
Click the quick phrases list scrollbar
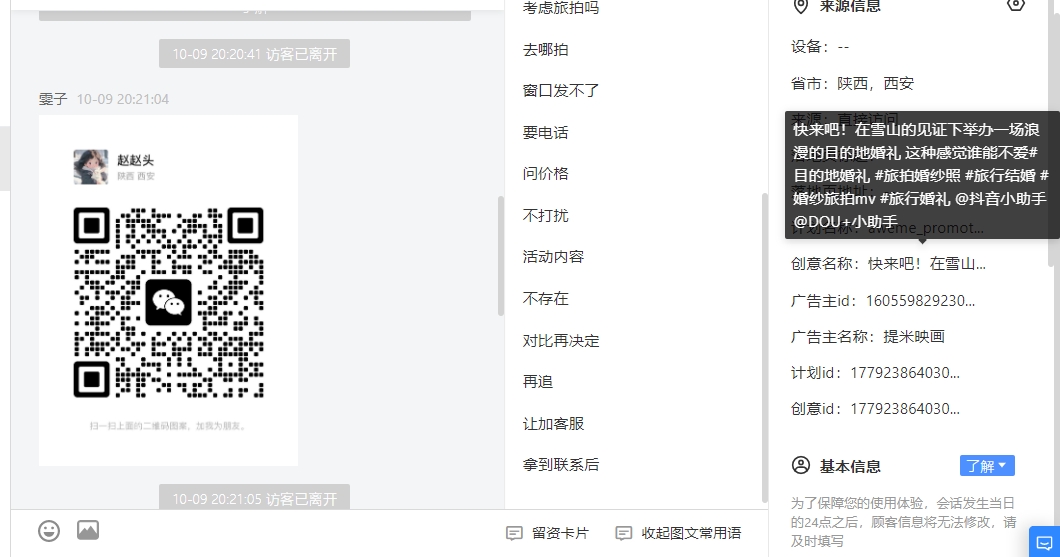pyautogui.click(x=765, y=347)
